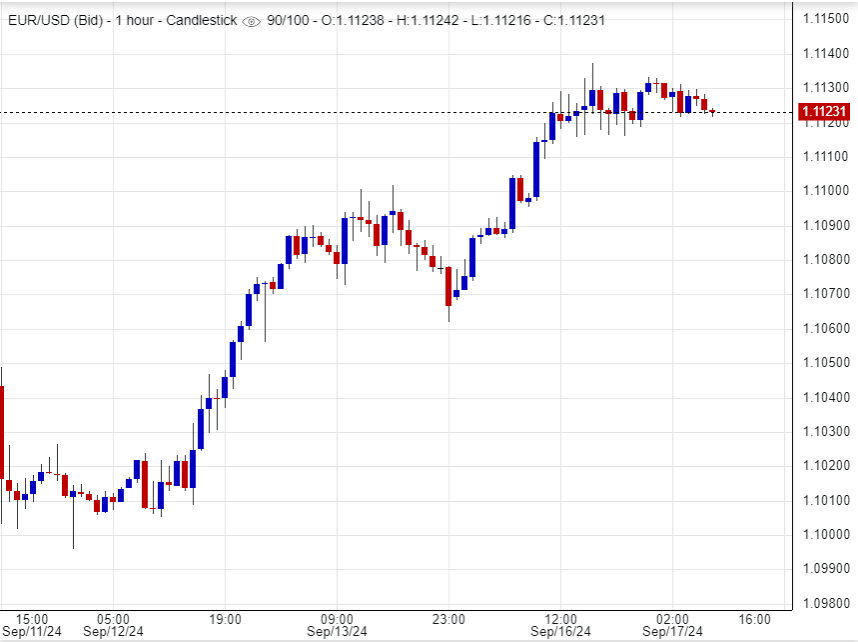Image resolution: width=858 pixels, height=642 pixels.
Task: Select the 02:00 Sep/17/24 time label
Action: [x=672, y=625]
